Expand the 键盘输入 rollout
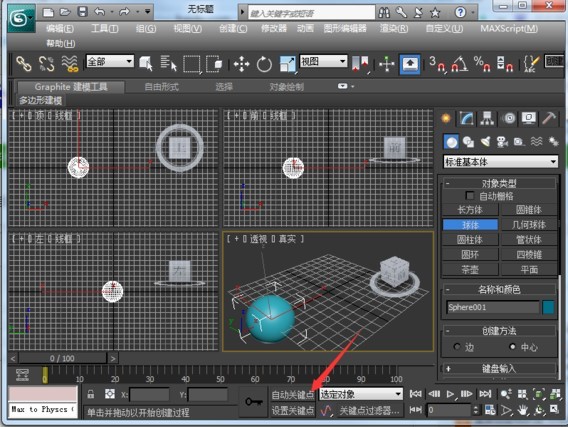The width and height of the screenshot is (568, 427). coord(499,369)
